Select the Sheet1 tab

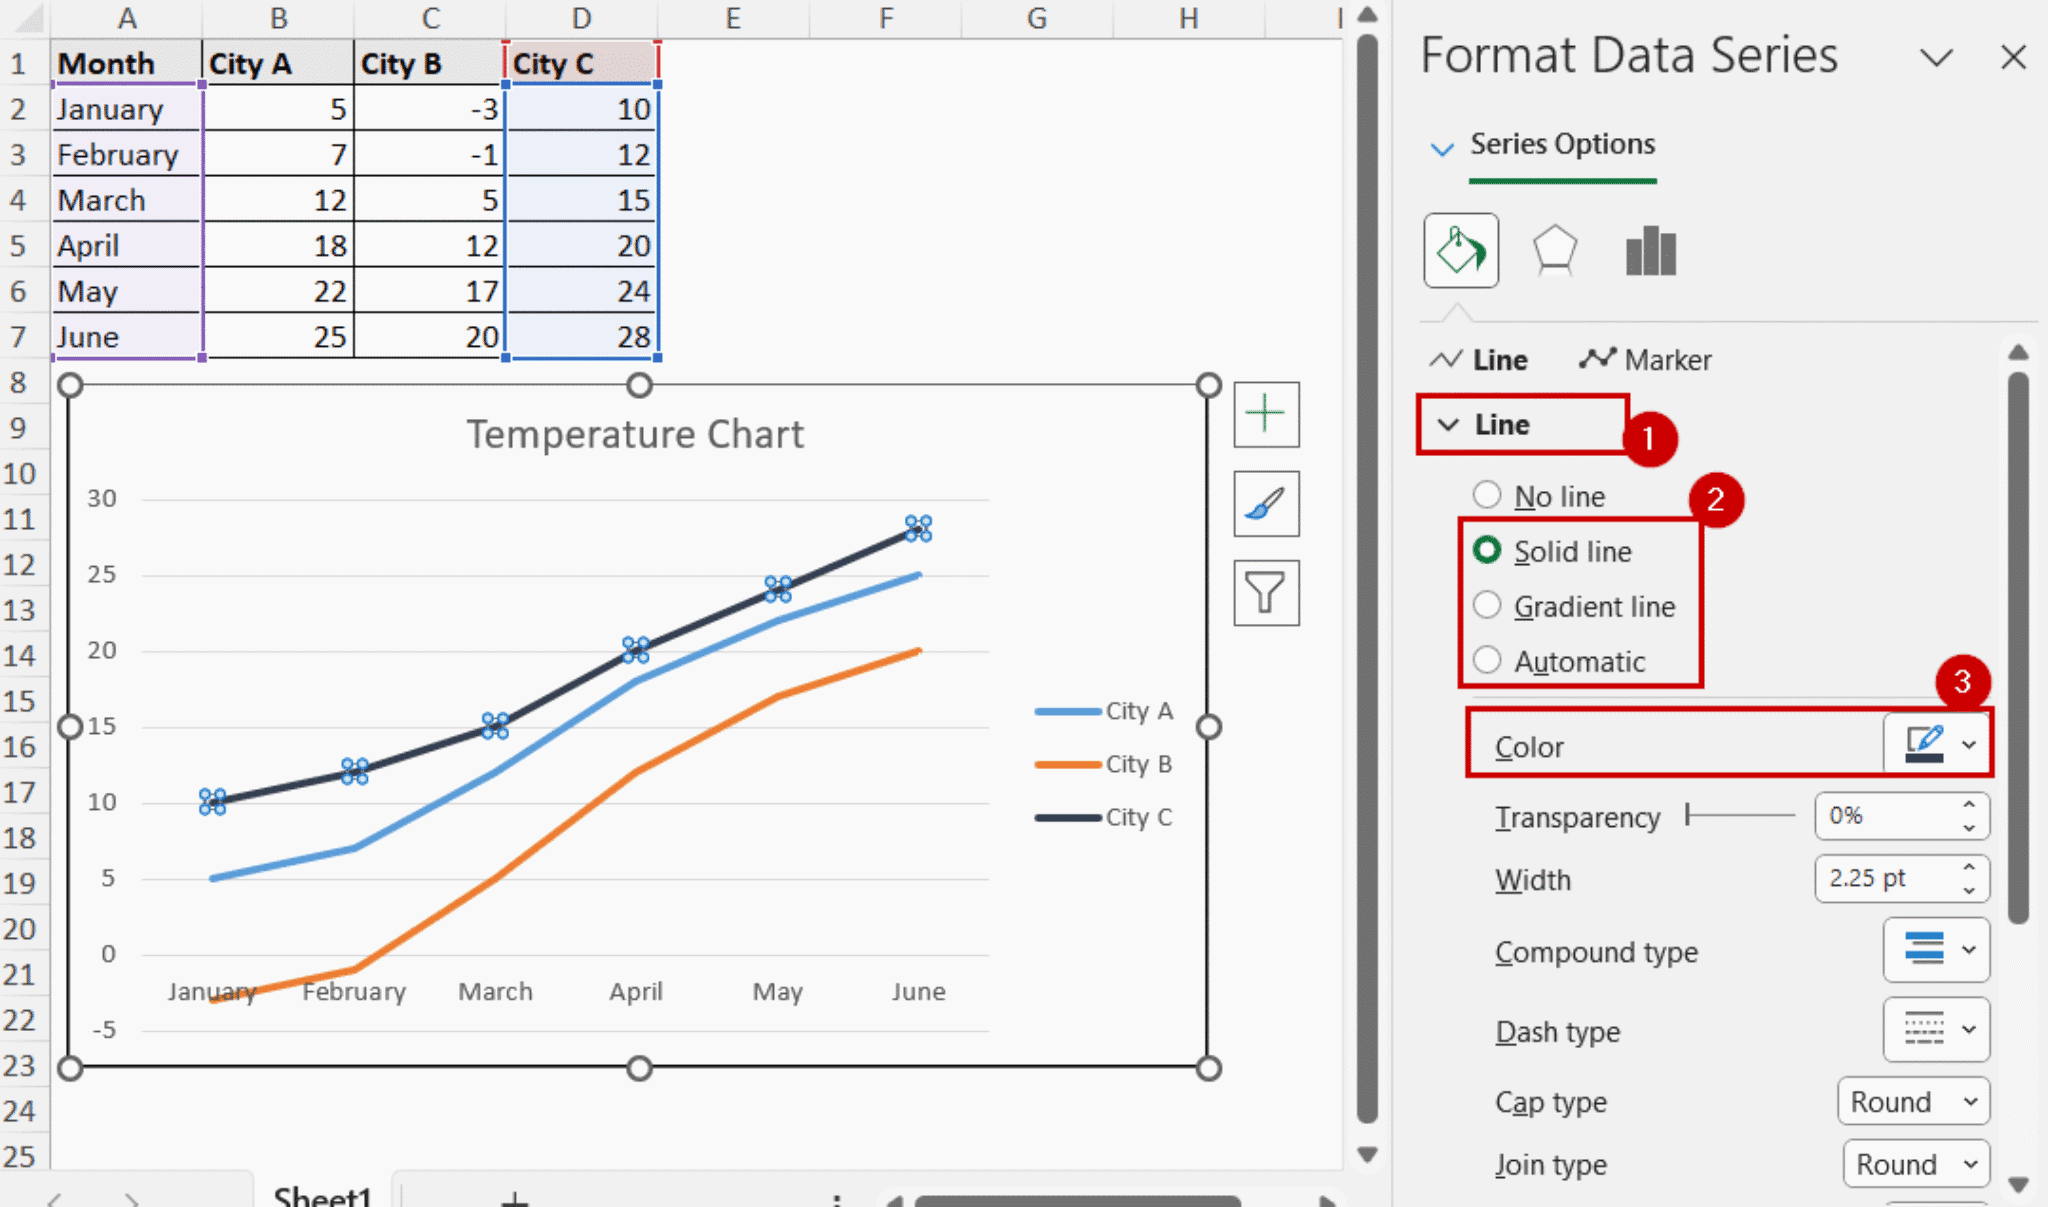coord(322,1193)
